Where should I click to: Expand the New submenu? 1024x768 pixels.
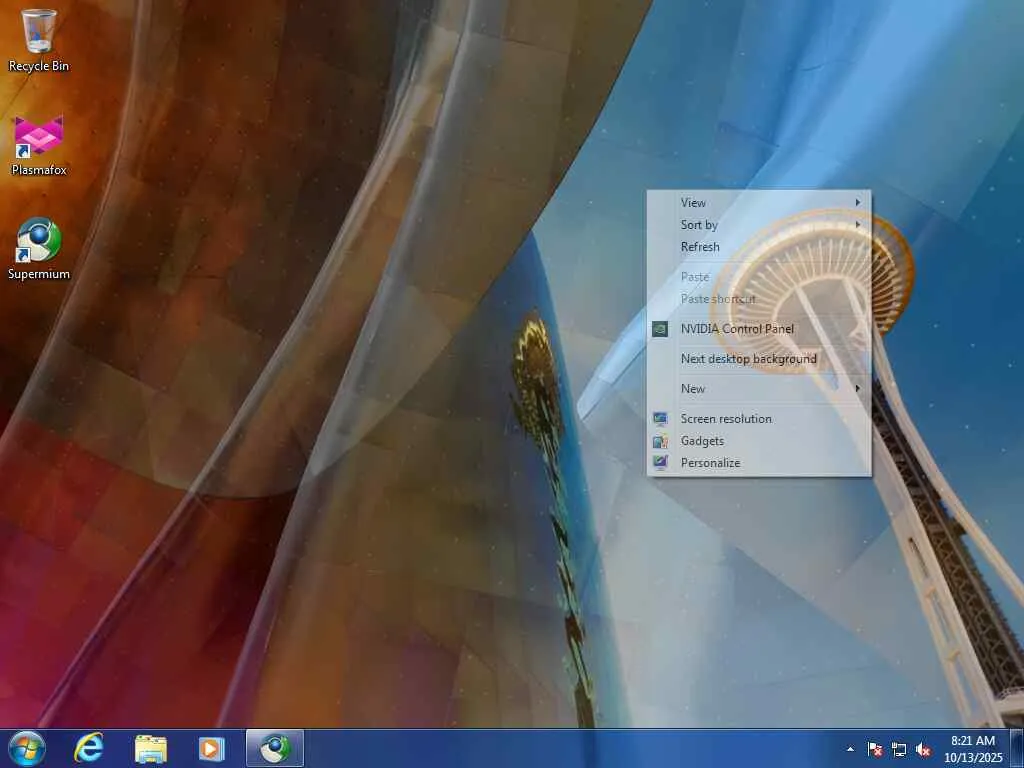point(759,389)
